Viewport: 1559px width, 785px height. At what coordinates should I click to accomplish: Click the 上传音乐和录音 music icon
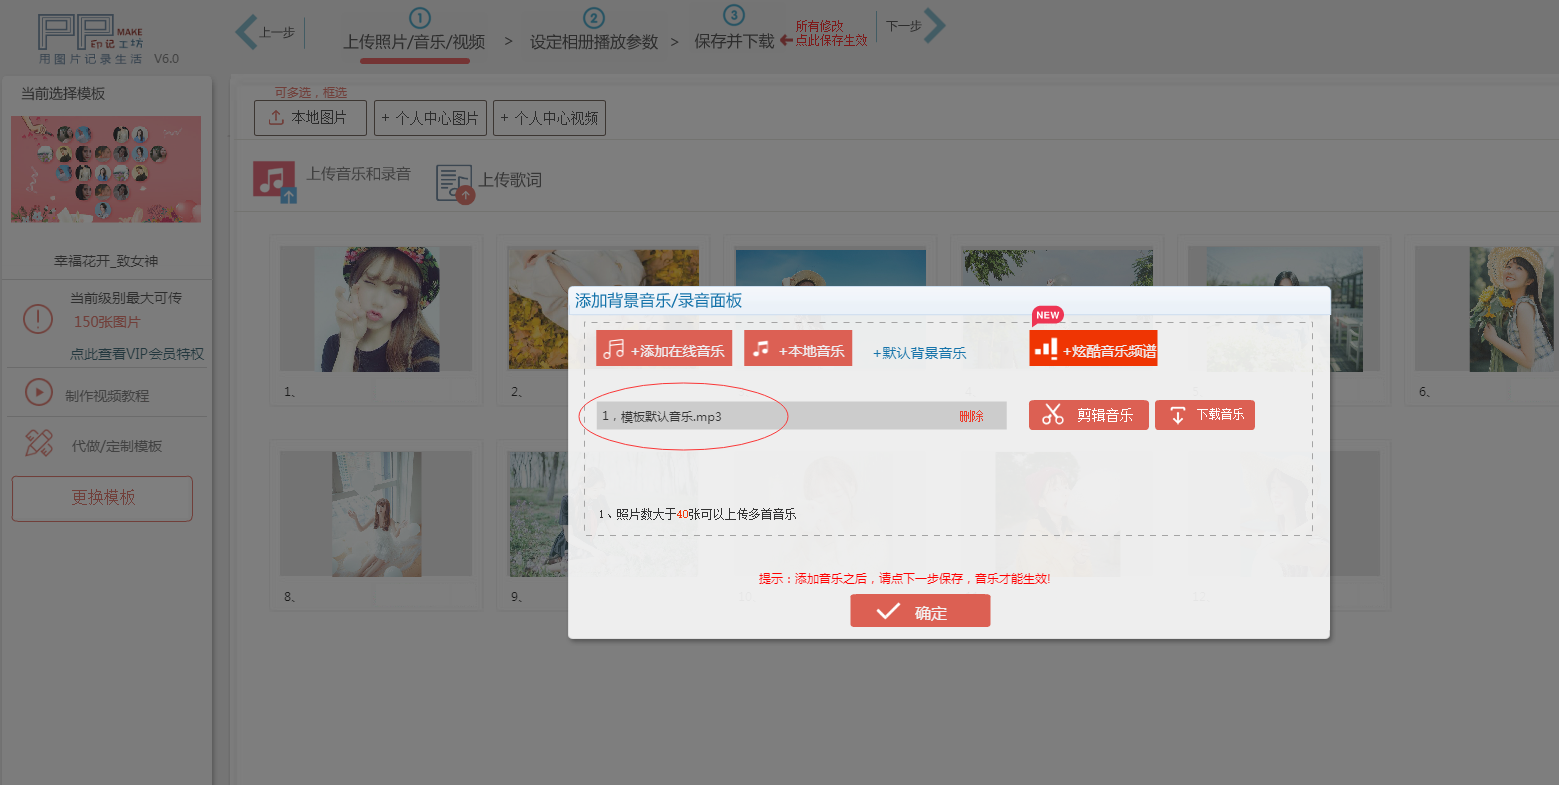click(274, 181)
